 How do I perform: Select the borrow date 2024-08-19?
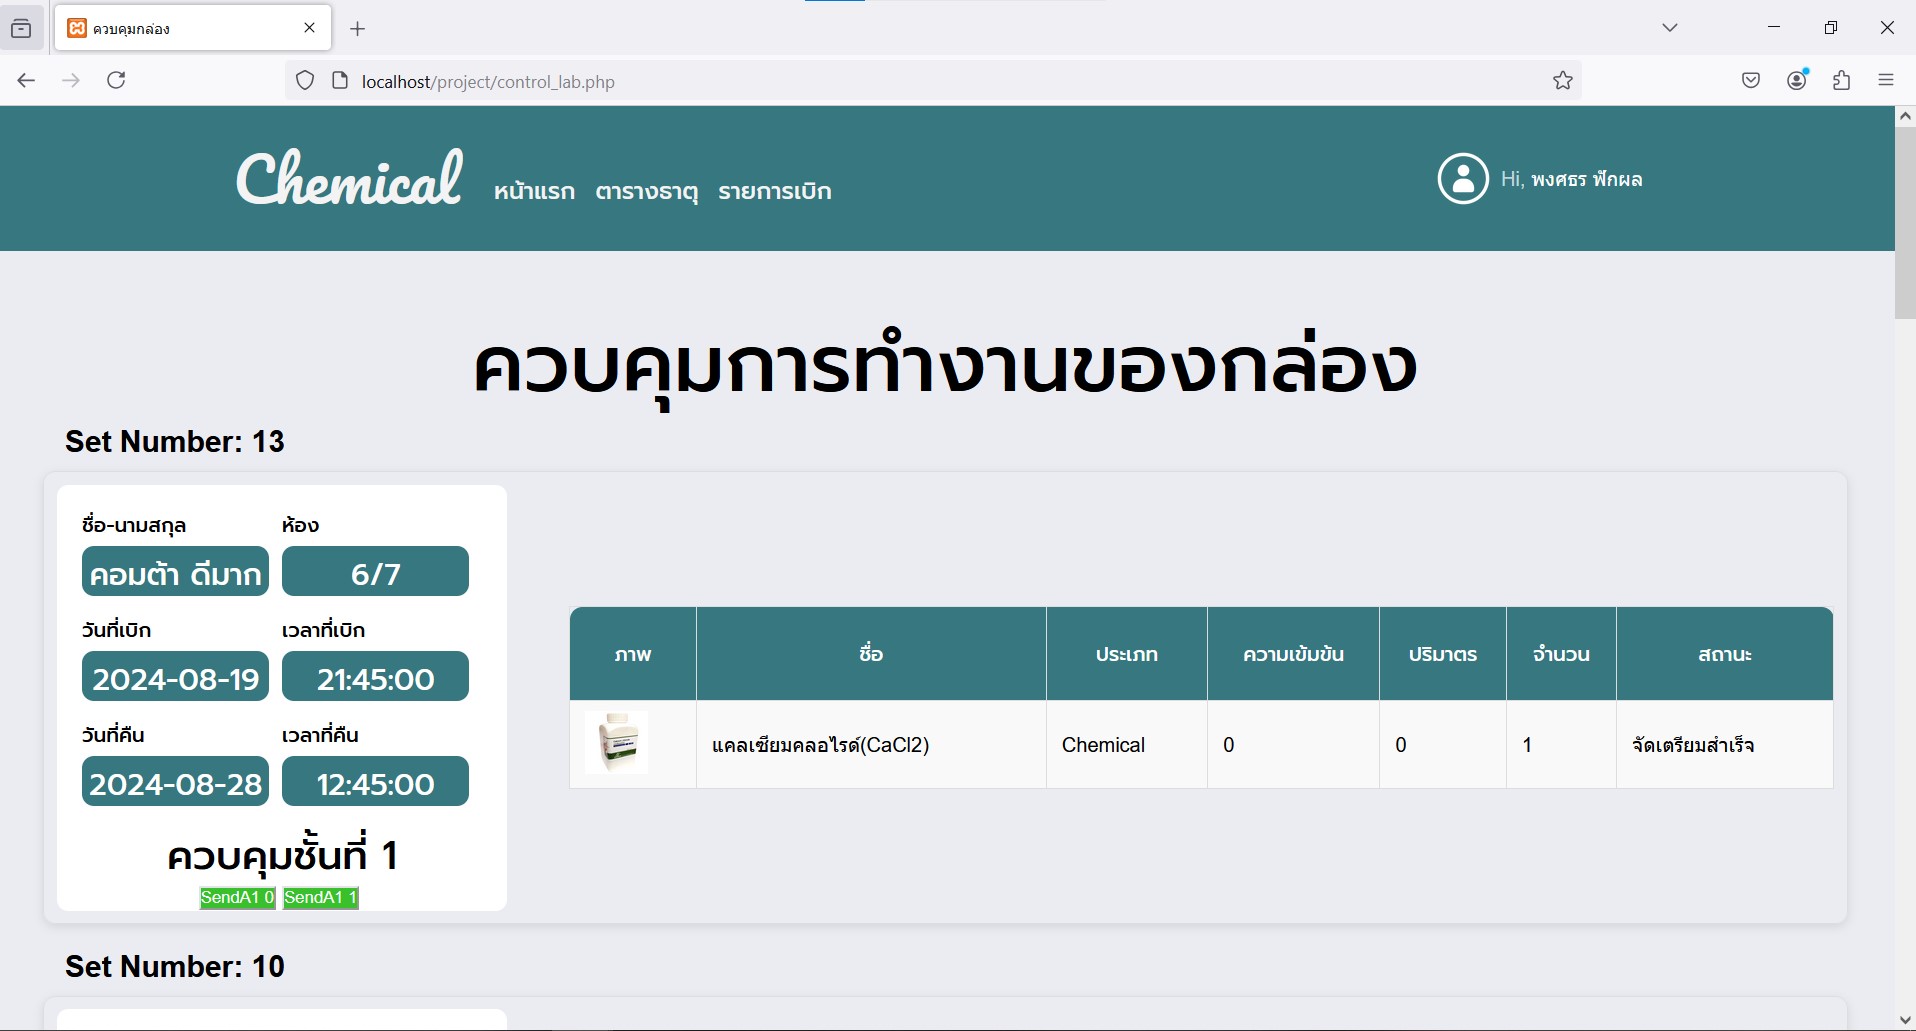click(x=175, y=676)
